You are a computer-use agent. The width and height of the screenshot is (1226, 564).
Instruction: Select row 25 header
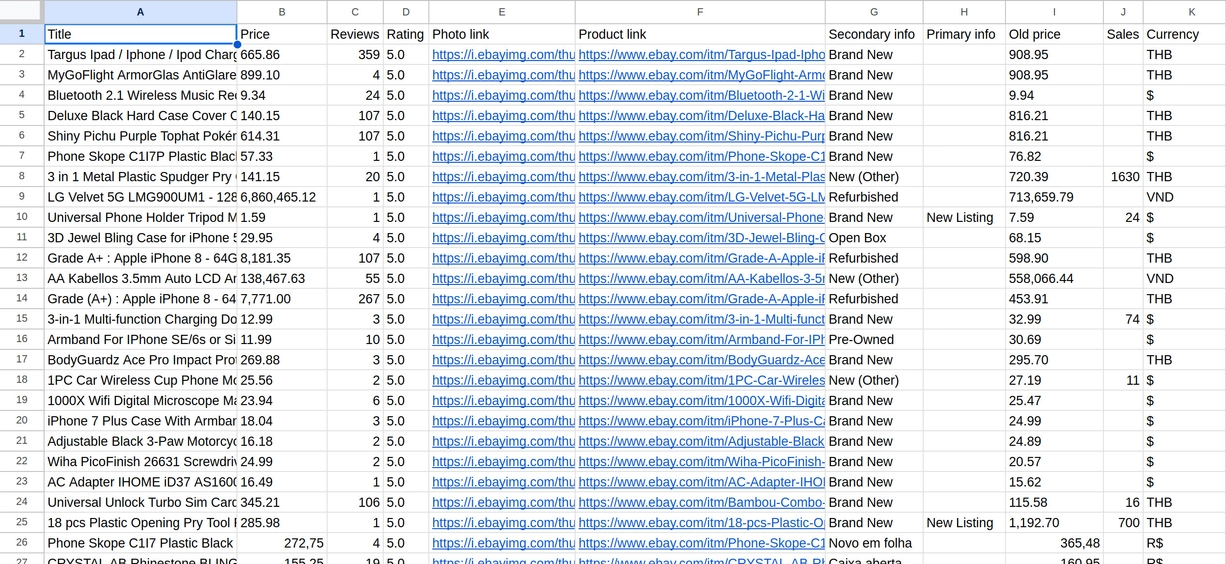click(x=21, y=522)
